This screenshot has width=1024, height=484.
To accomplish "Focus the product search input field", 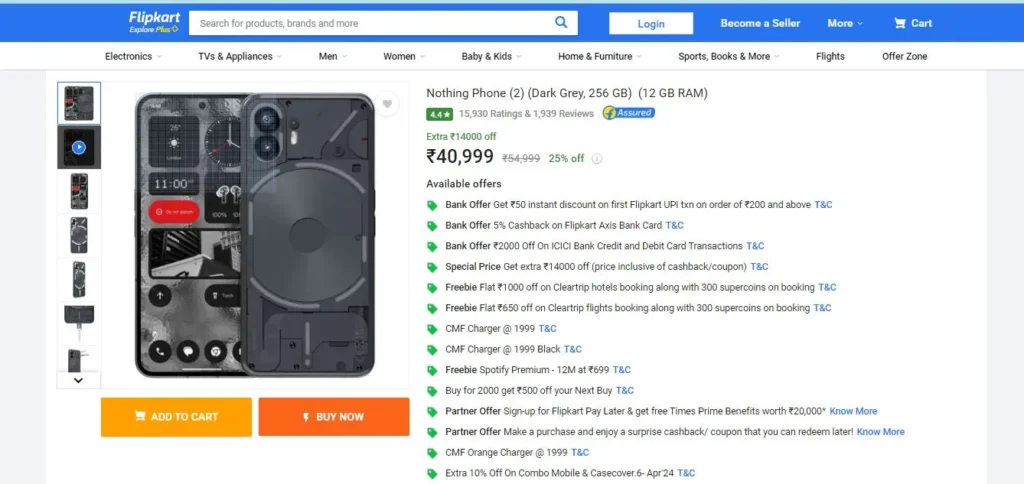I will click(x=371, y=23).
